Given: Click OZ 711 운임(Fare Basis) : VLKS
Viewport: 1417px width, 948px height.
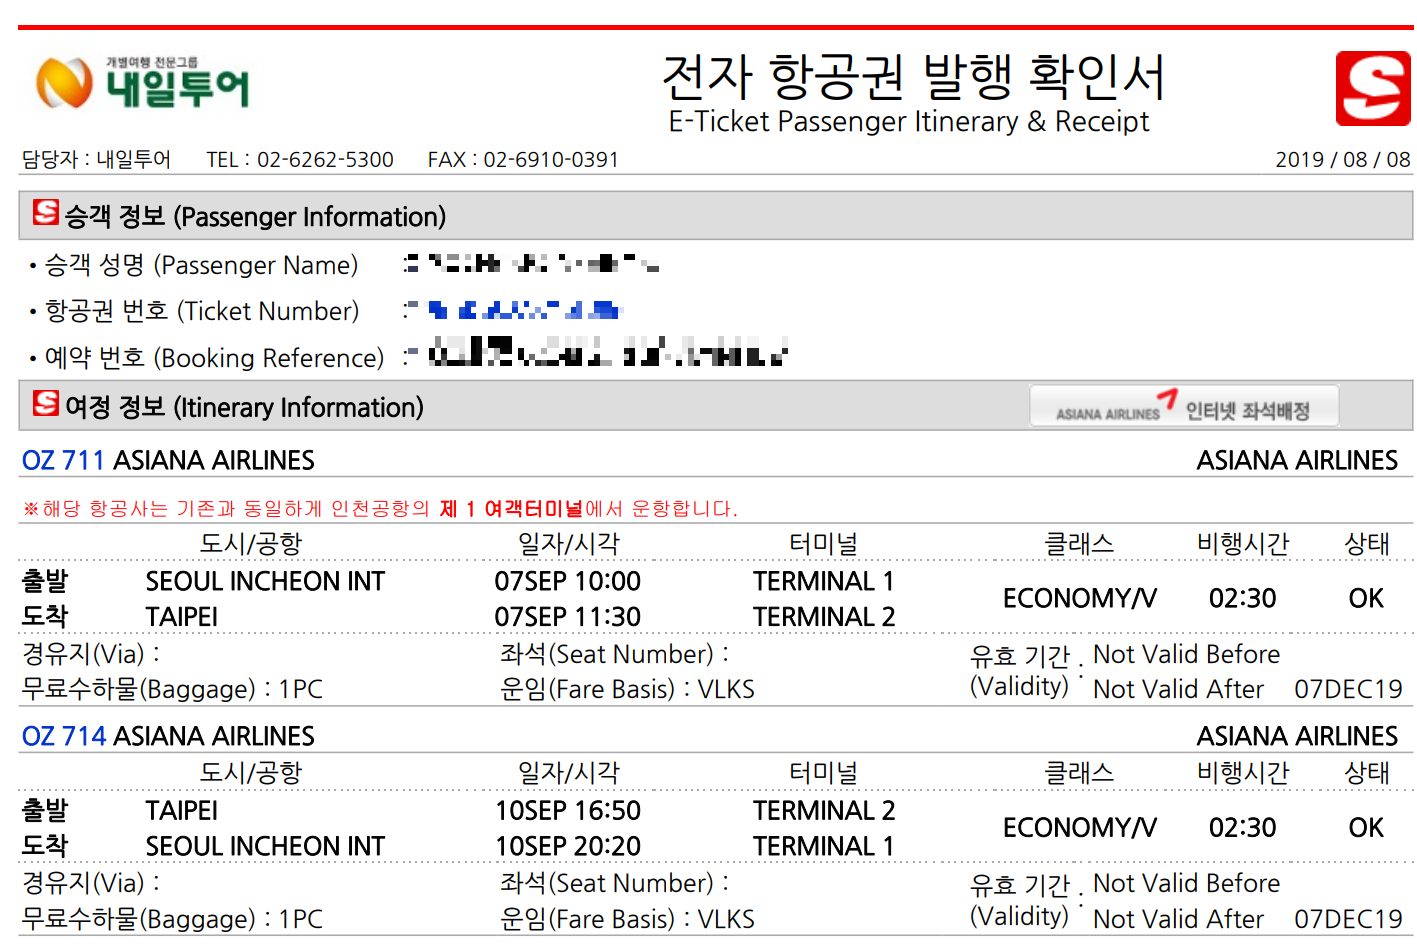Looking at the screenshot, I should pyautogui.click(x=627, y=689).
